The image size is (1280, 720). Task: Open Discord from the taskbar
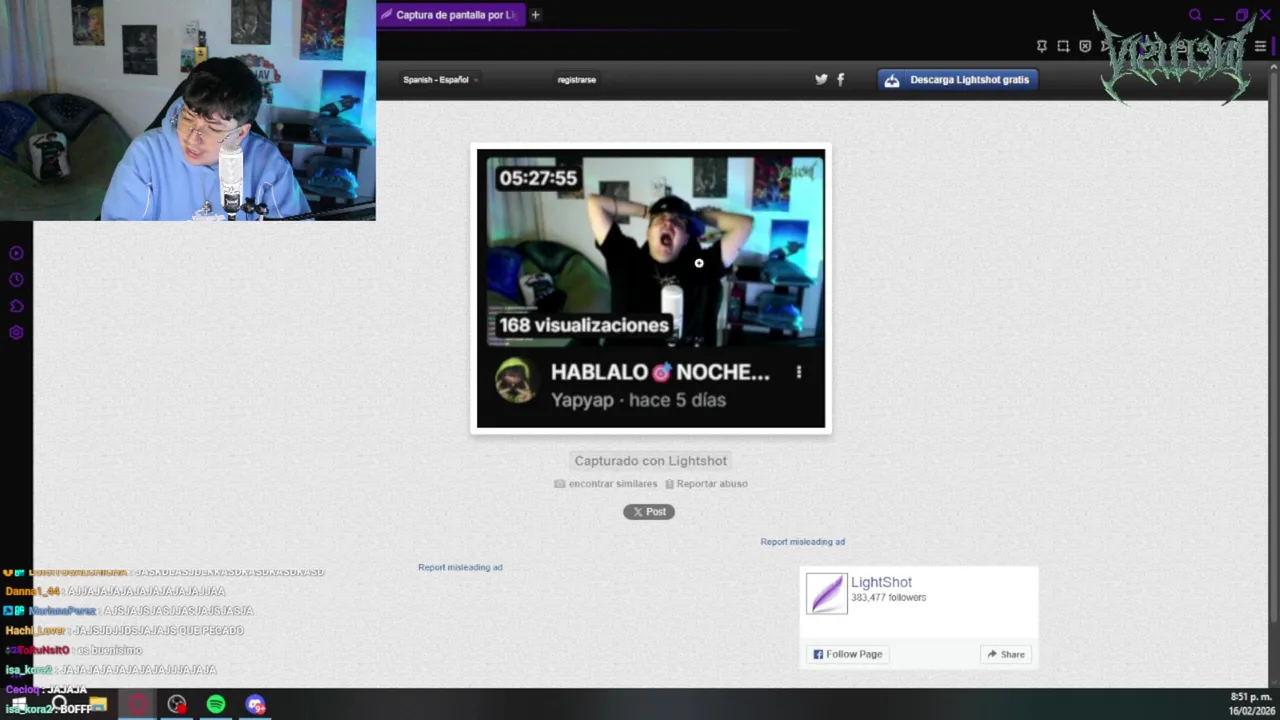pyautogui.click(x=256, y=705)
